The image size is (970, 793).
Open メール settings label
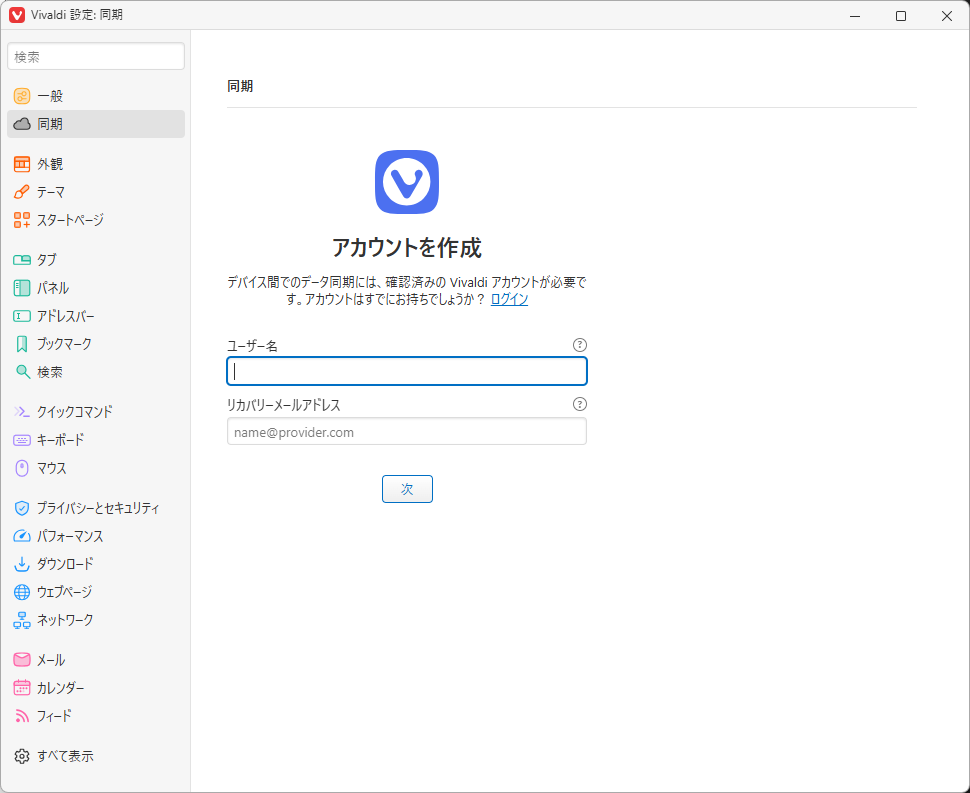pos(51,660)
